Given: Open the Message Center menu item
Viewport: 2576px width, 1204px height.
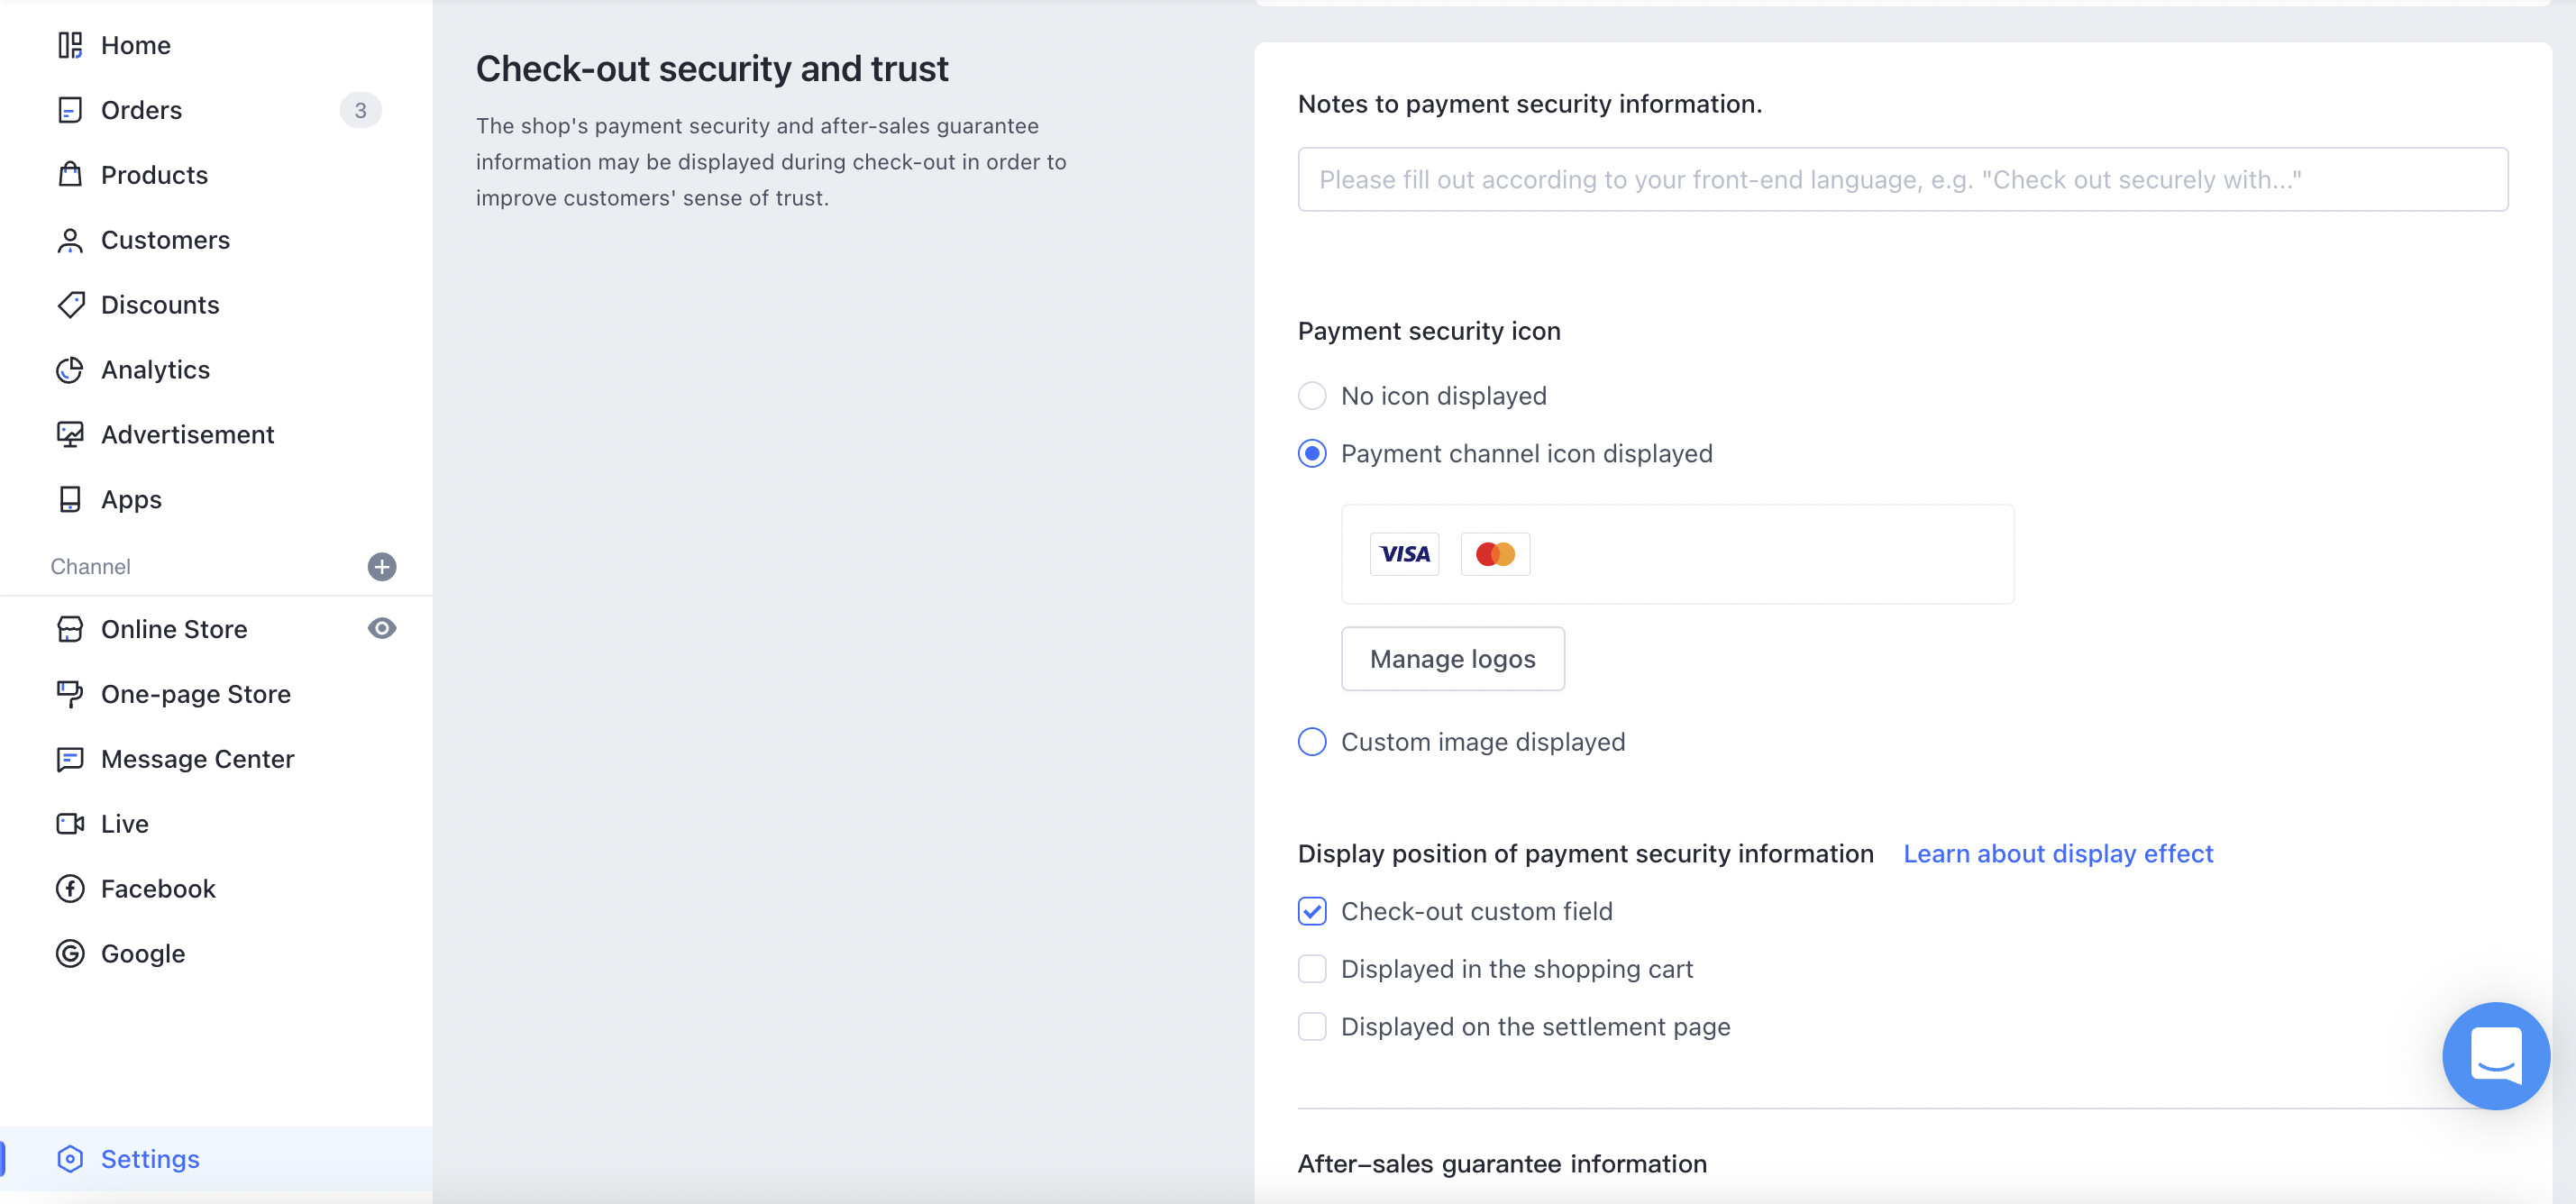Looking at the screenshot, I should [197, 759].
